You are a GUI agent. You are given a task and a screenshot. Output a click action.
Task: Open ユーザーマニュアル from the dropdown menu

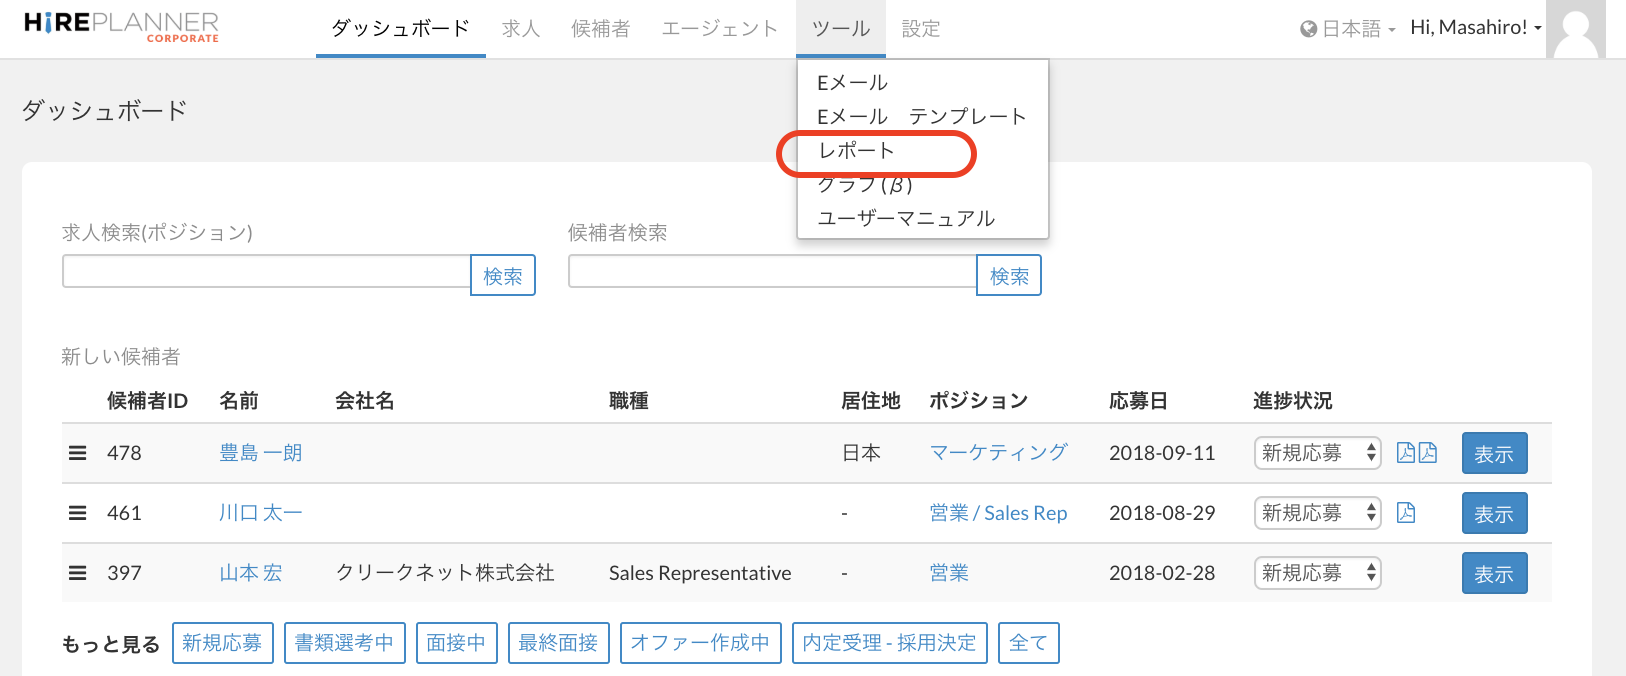pyautogui.click(x=906, y=219)
